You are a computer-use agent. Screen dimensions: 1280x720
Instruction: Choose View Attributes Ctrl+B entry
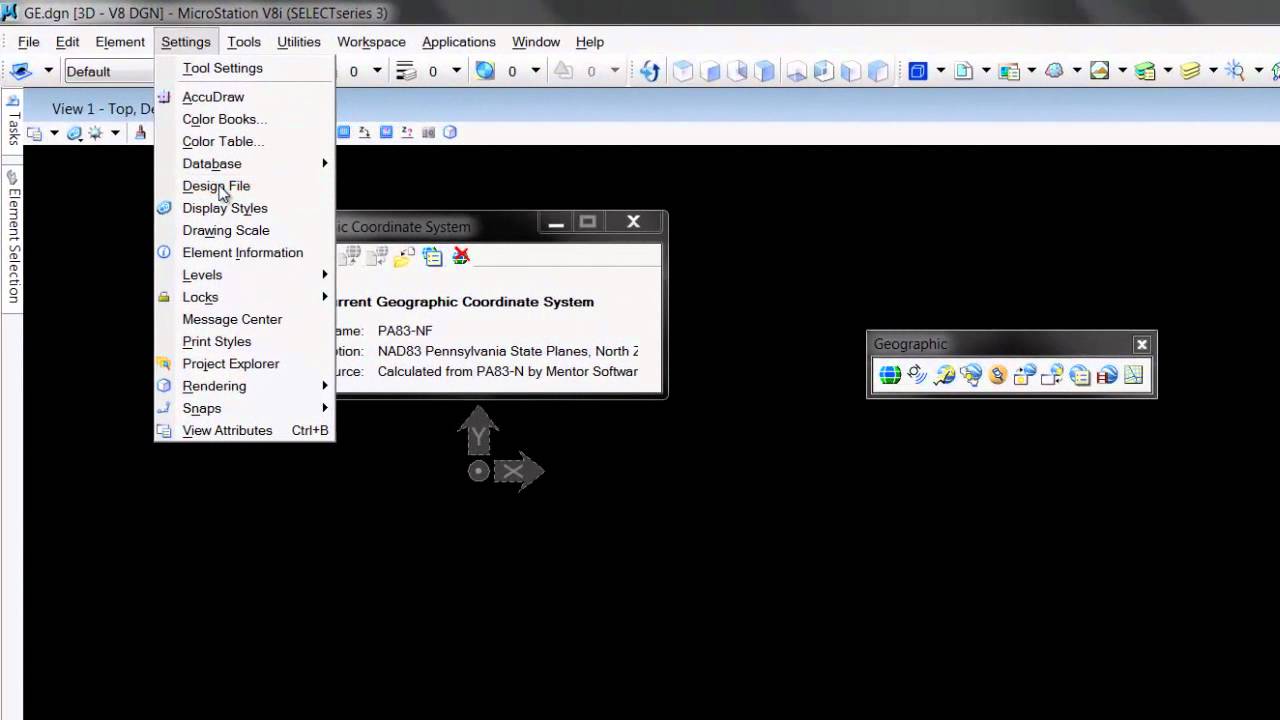[244, 430]
